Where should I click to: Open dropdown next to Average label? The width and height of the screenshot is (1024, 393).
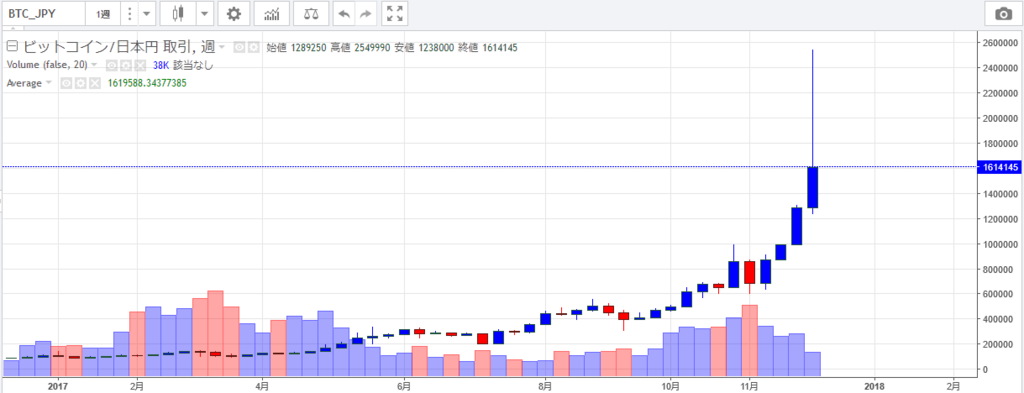[48, 83]
